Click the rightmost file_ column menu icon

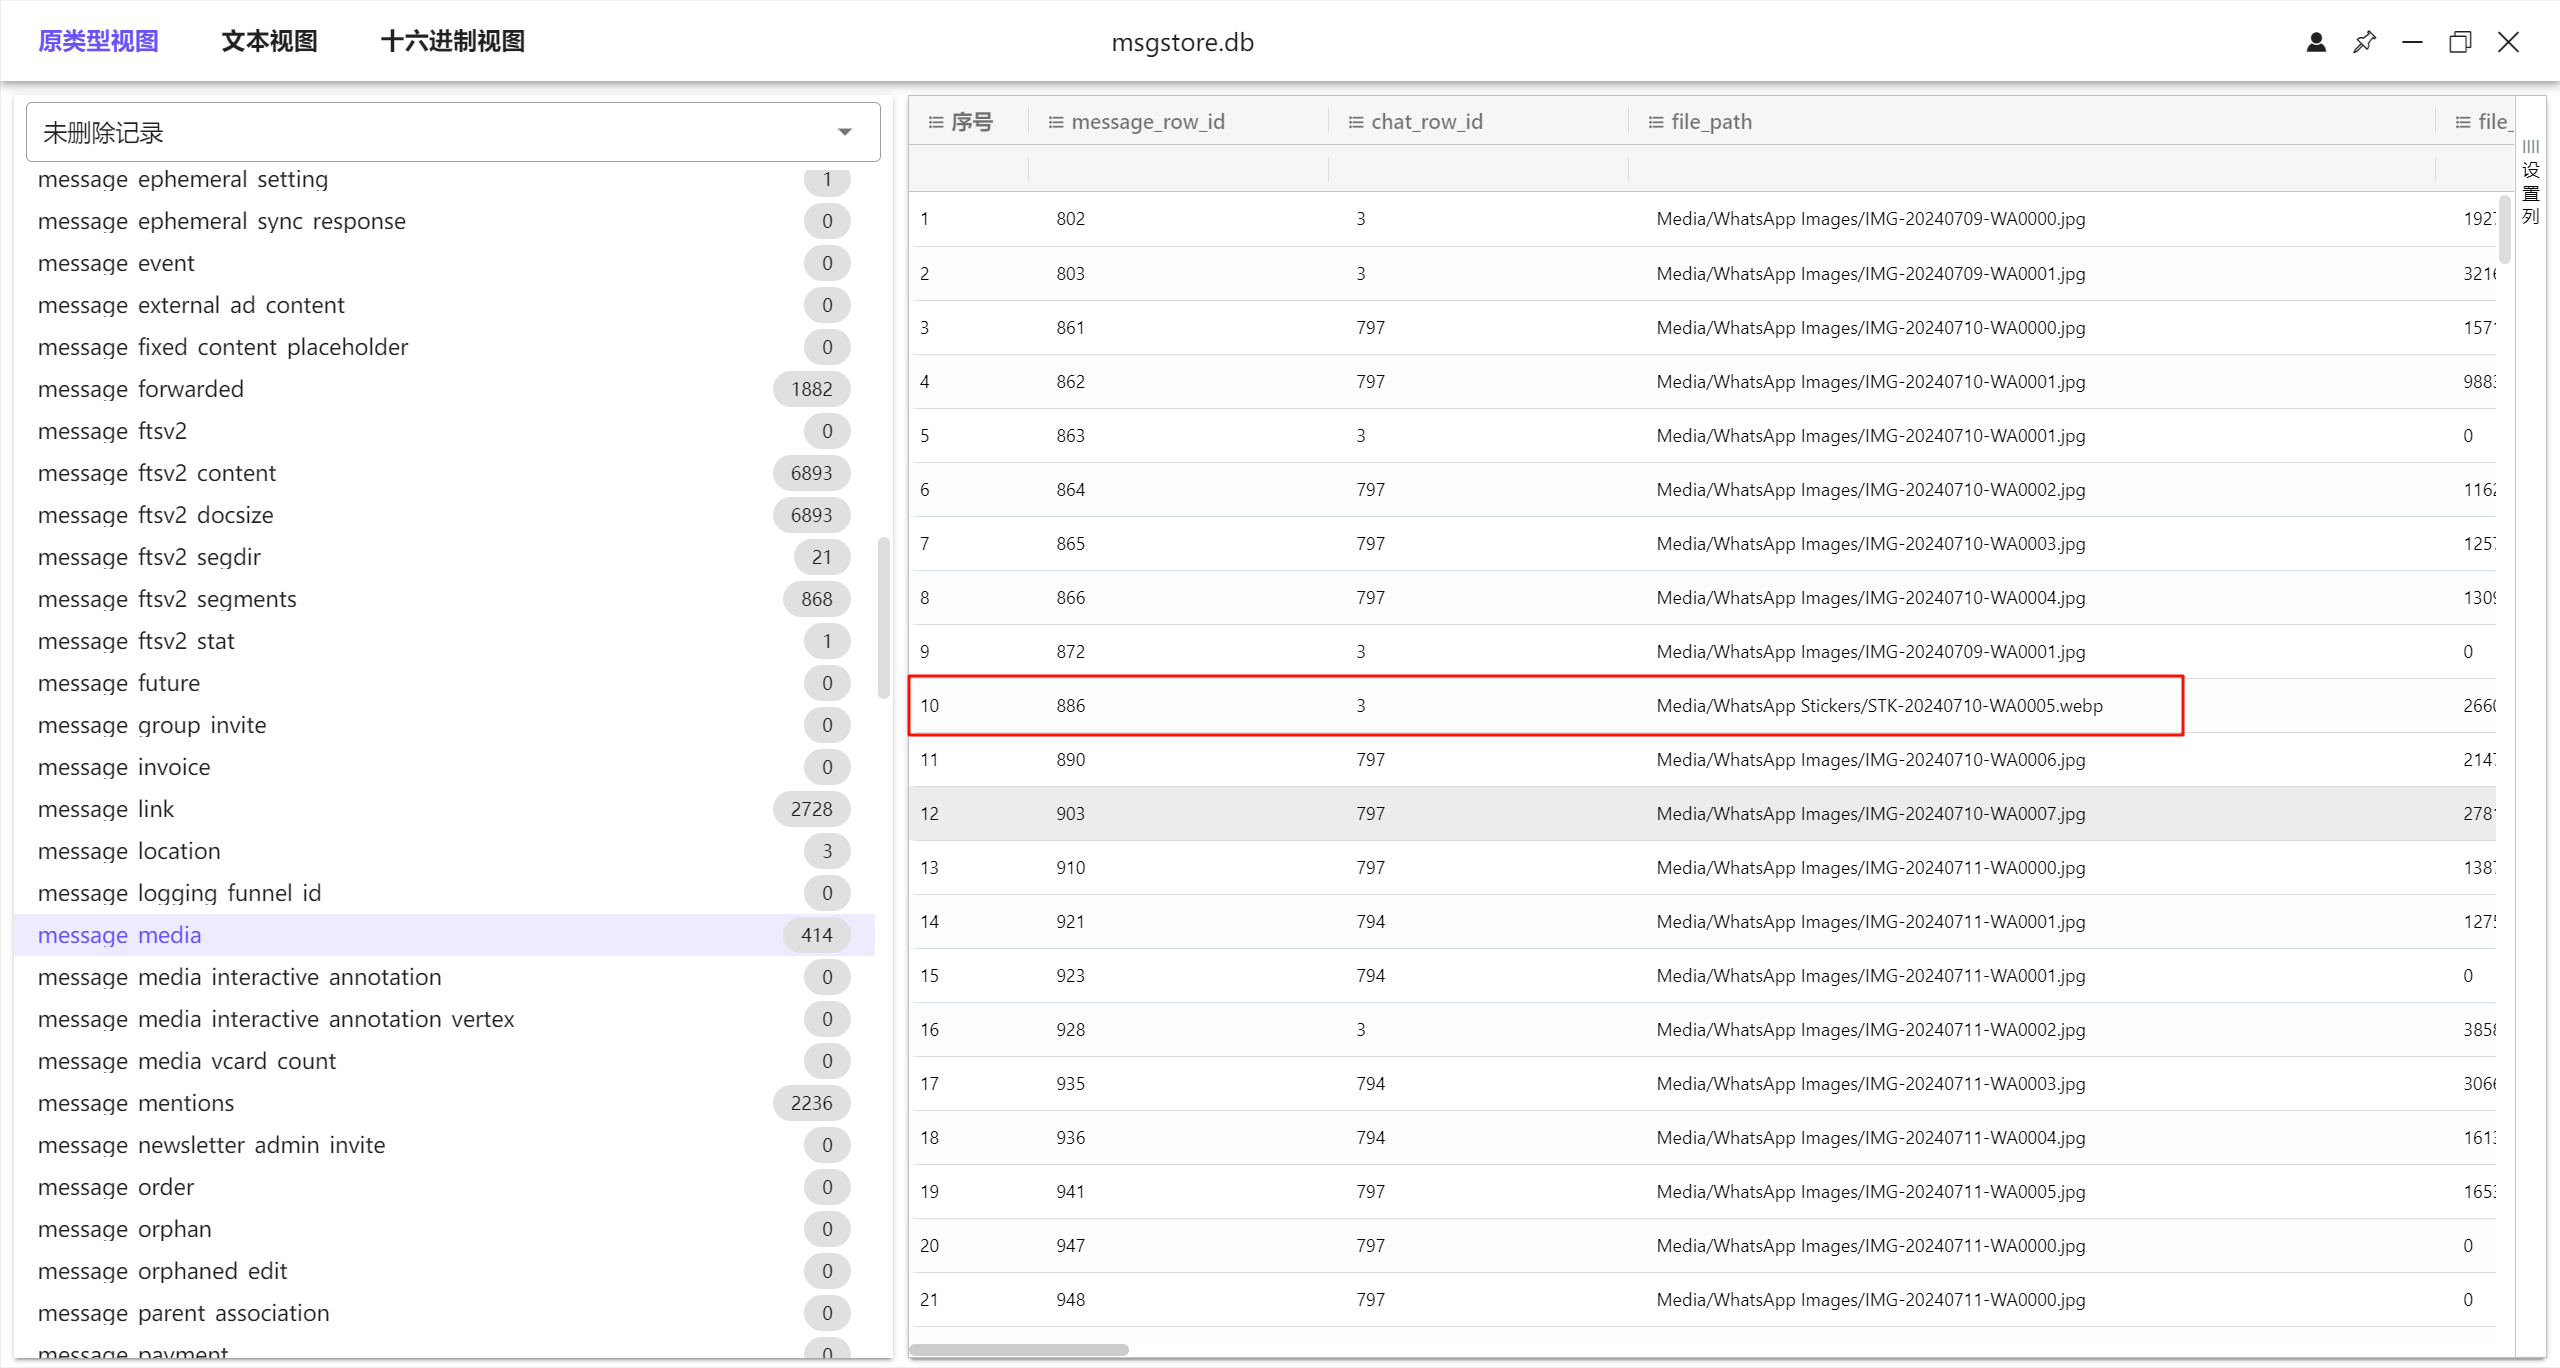coord(2463,122)
